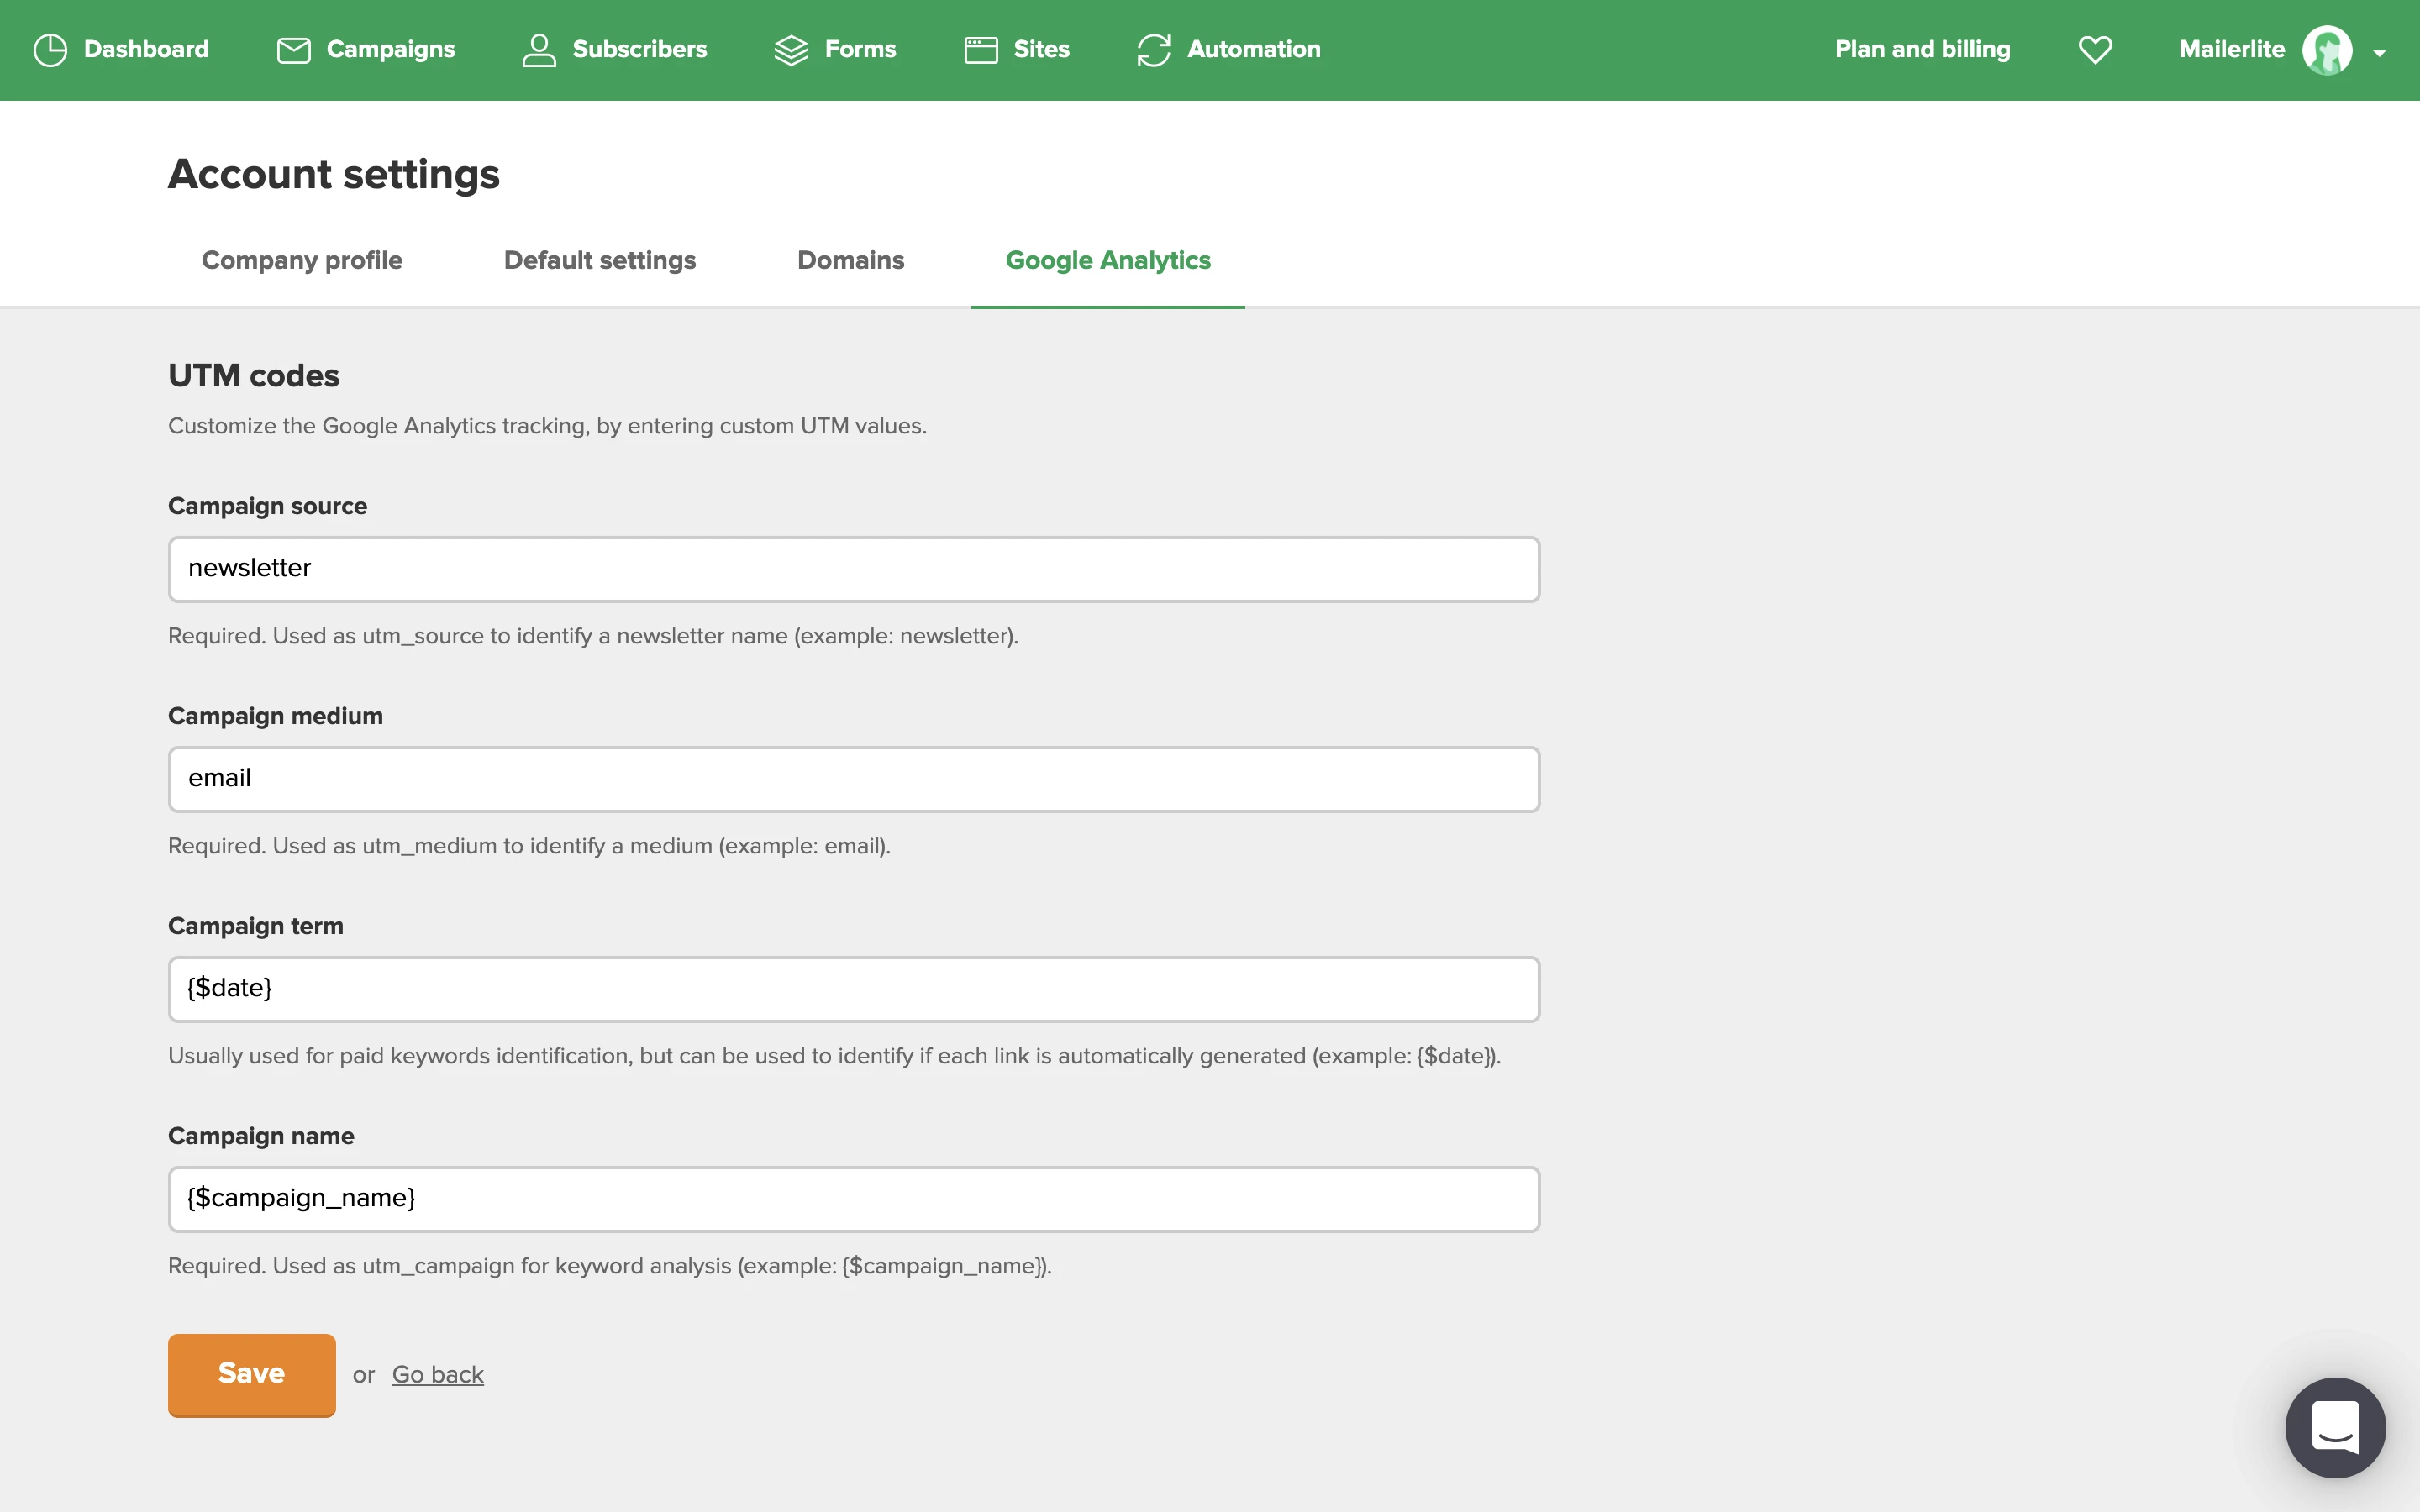Expand the account dropdown arrow
This screenshot has width=2420, height=1512.
point(2380,54)
